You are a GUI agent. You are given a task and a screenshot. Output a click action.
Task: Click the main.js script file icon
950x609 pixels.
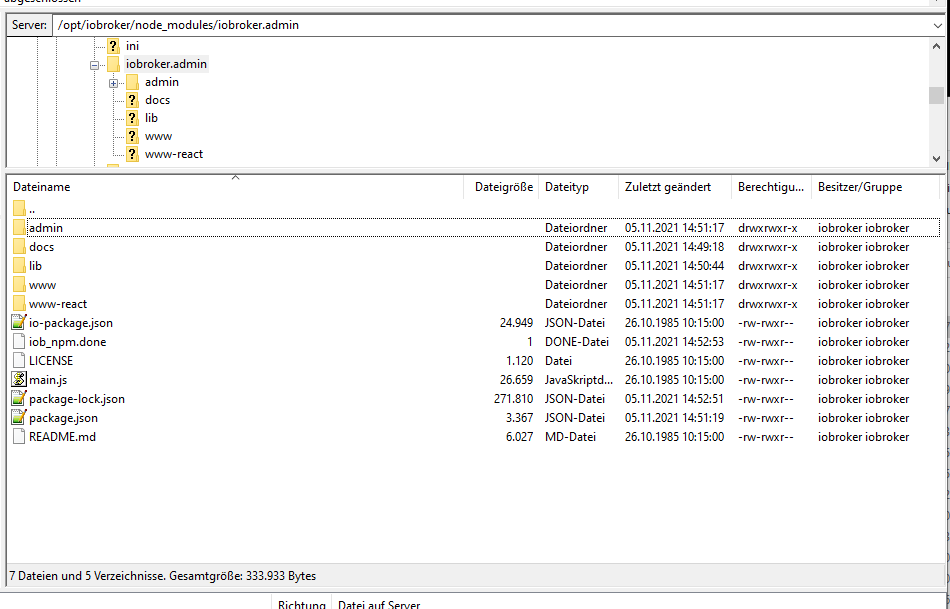tap(19, 379)
